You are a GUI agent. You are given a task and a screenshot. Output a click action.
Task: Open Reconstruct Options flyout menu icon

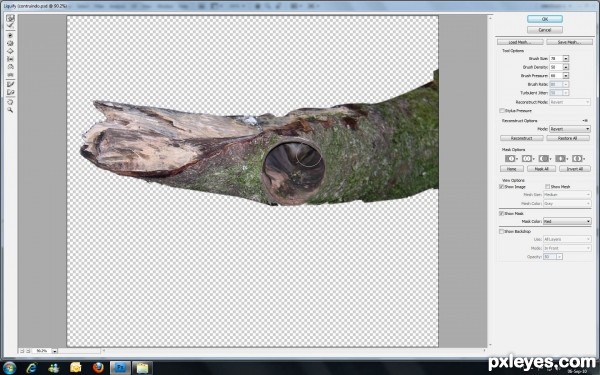[585, 121]
